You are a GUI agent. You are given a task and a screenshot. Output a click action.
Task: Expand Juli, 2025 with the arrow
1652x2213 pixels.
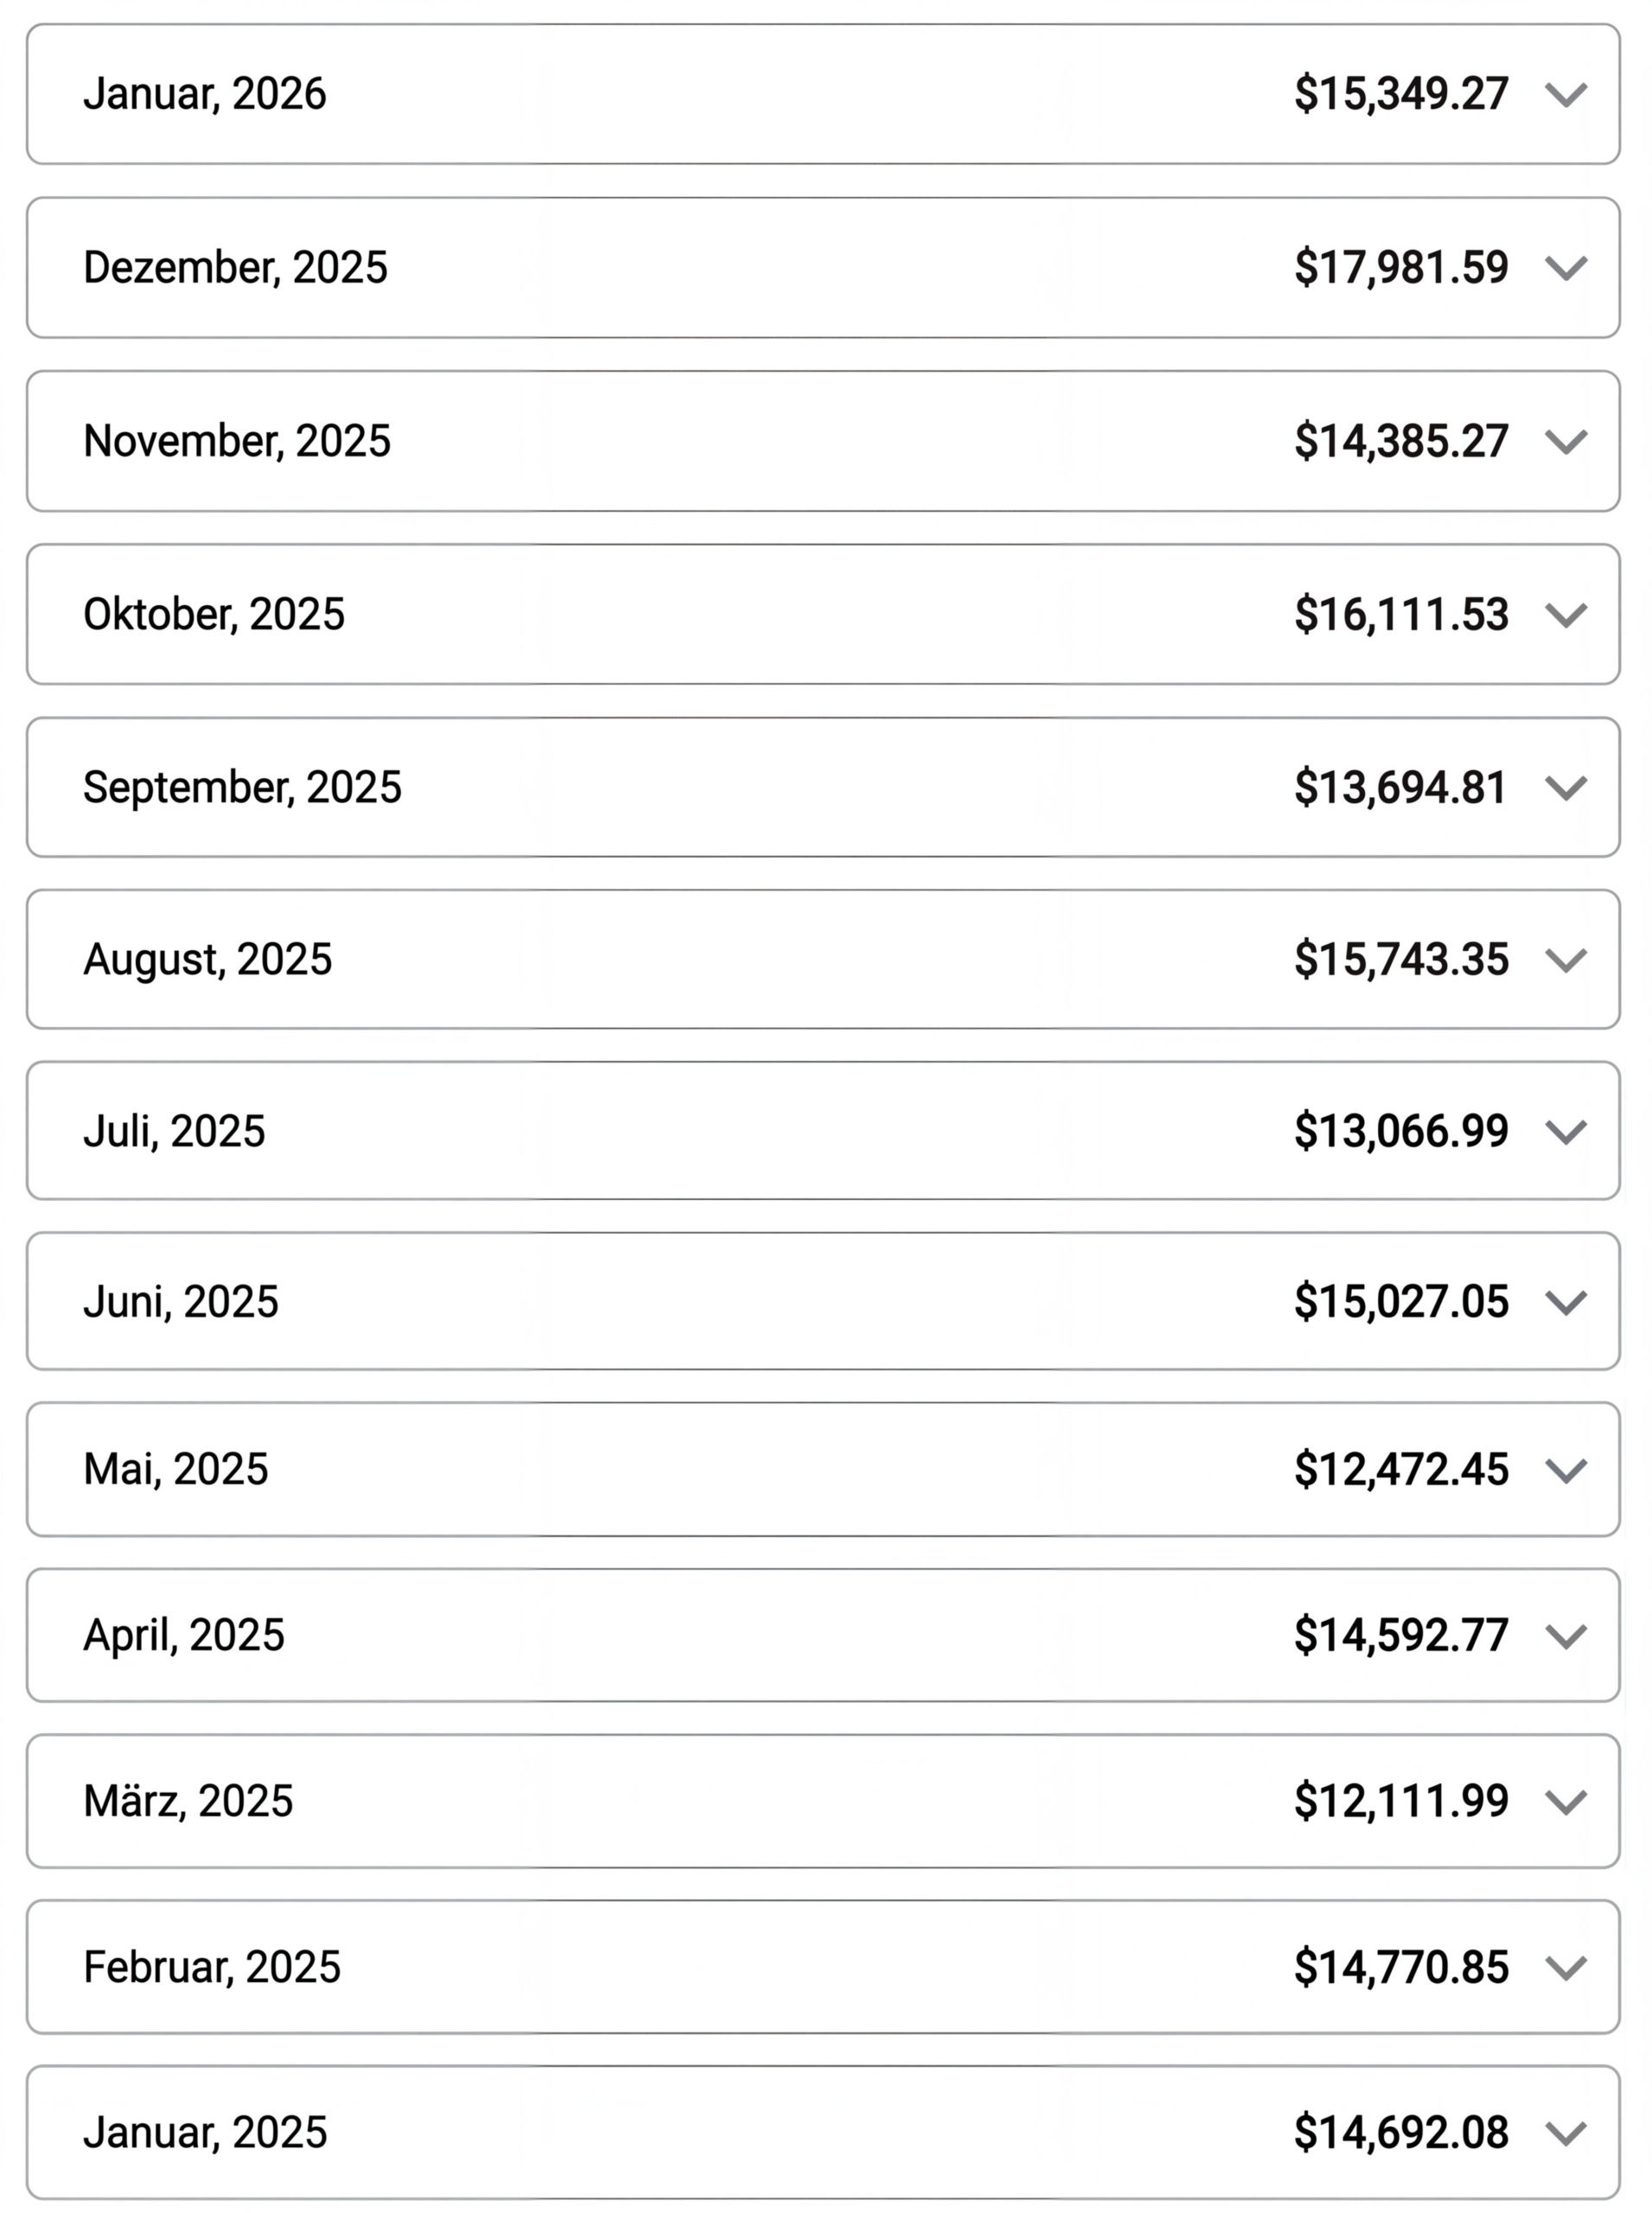[x=1565, y=1132]
